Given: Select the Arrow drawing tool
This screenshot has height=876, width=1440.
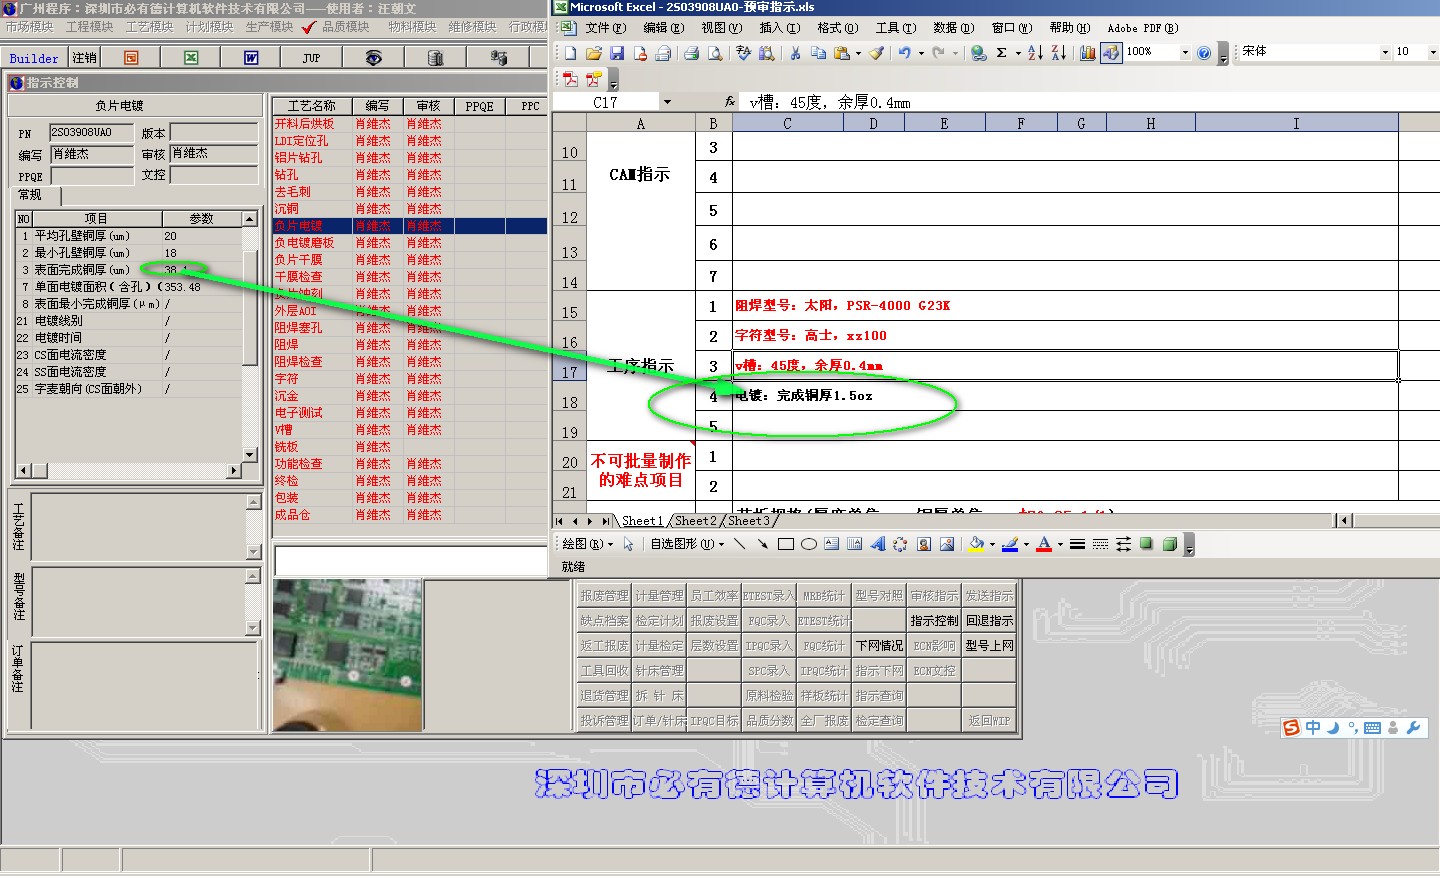Looking at the screenshot, I should click(x=762, y=544).
